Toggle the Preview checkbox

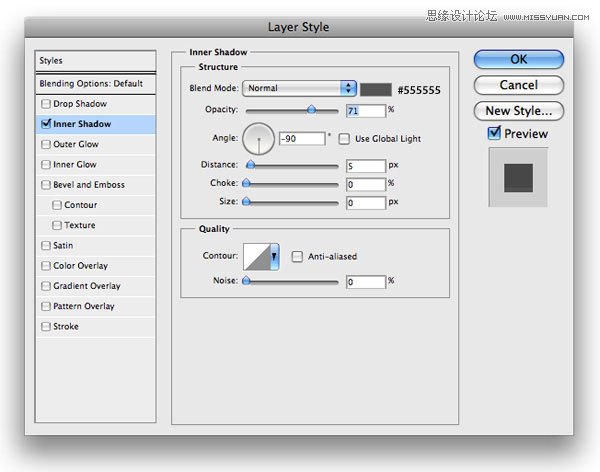pyautogui.click(x=494, y=133)
